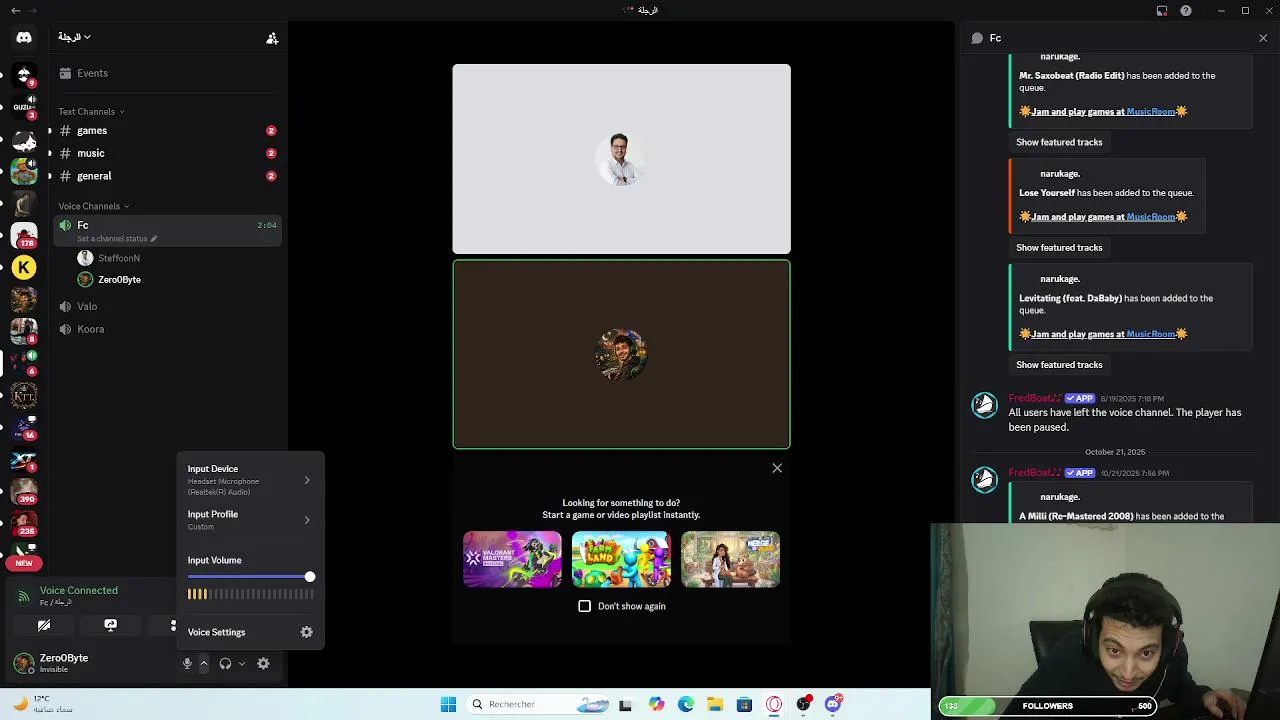Open MusicRoom link in Levitating message

click(1150, 334)
